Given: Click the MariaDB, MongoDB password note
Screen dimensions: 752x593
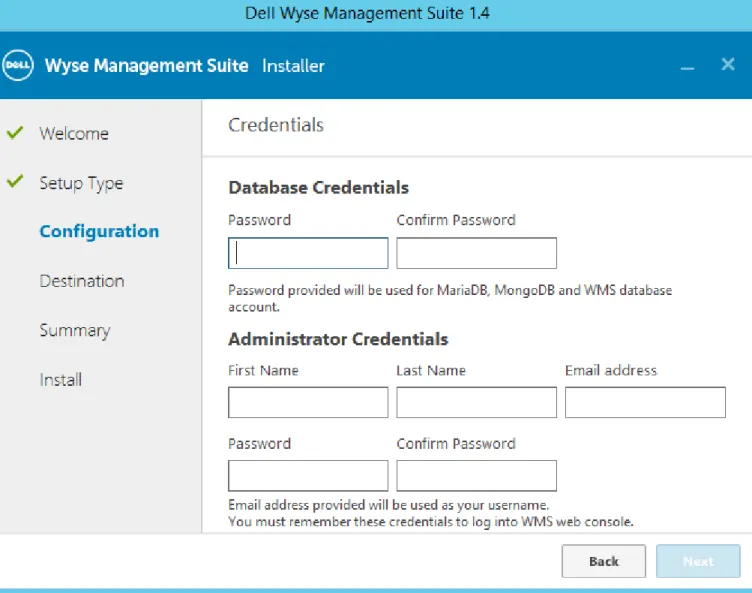Looking at the screenshot, I should [450, 298].
